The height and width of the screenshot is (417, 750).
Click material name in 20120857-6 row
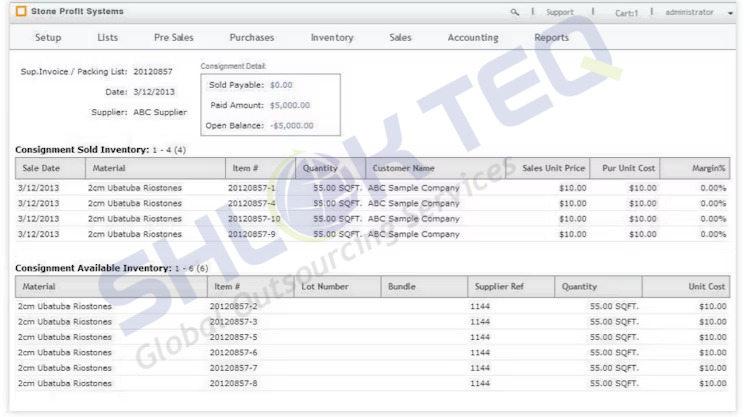(x=65, y=352)
